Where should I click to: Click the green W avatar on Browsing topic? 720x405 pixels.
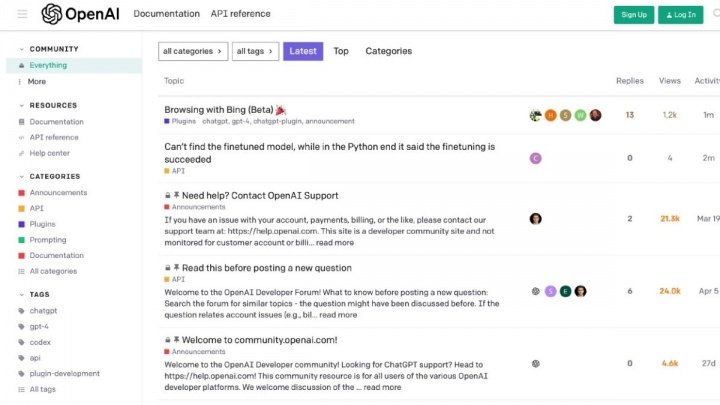[x=580, y=115]
